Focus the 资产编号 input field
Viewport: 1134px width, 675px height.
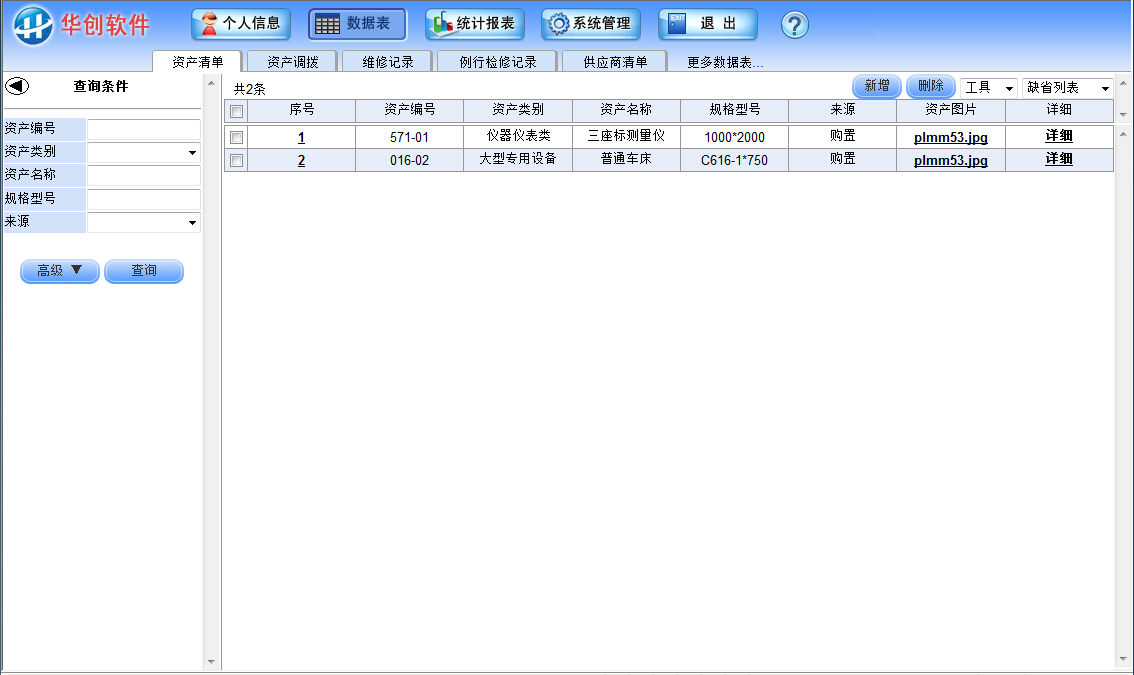click(x=144, y=130)
